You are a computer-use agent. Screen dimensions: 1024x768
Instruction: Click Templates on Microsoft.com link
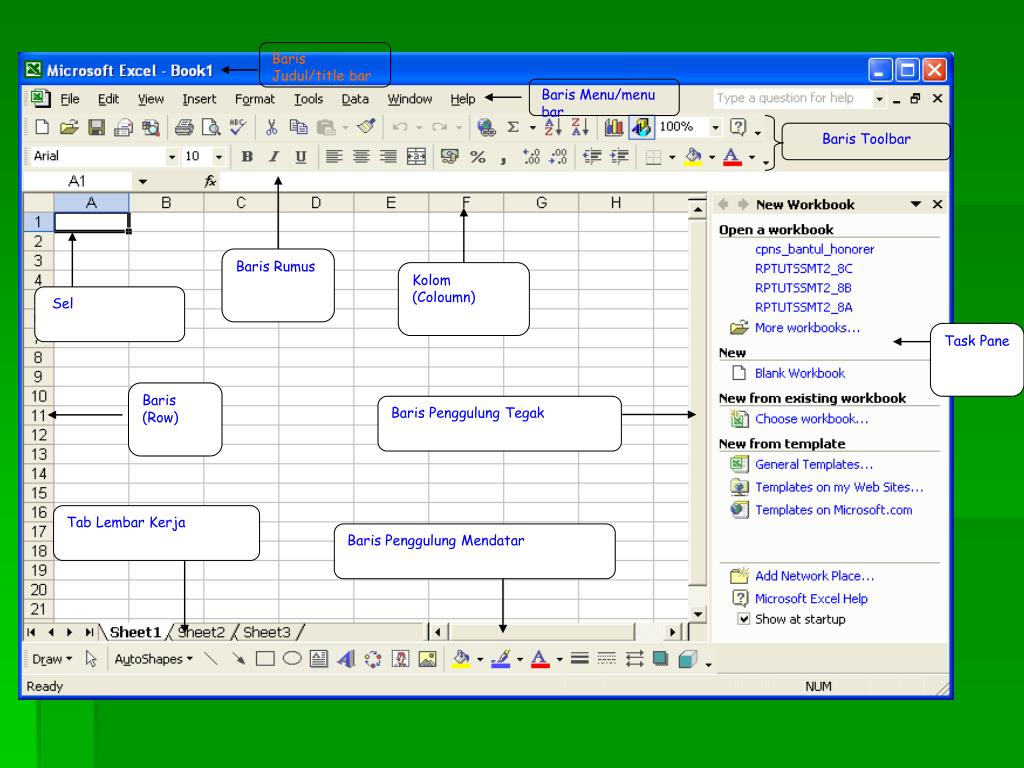(x=833, y=510)
